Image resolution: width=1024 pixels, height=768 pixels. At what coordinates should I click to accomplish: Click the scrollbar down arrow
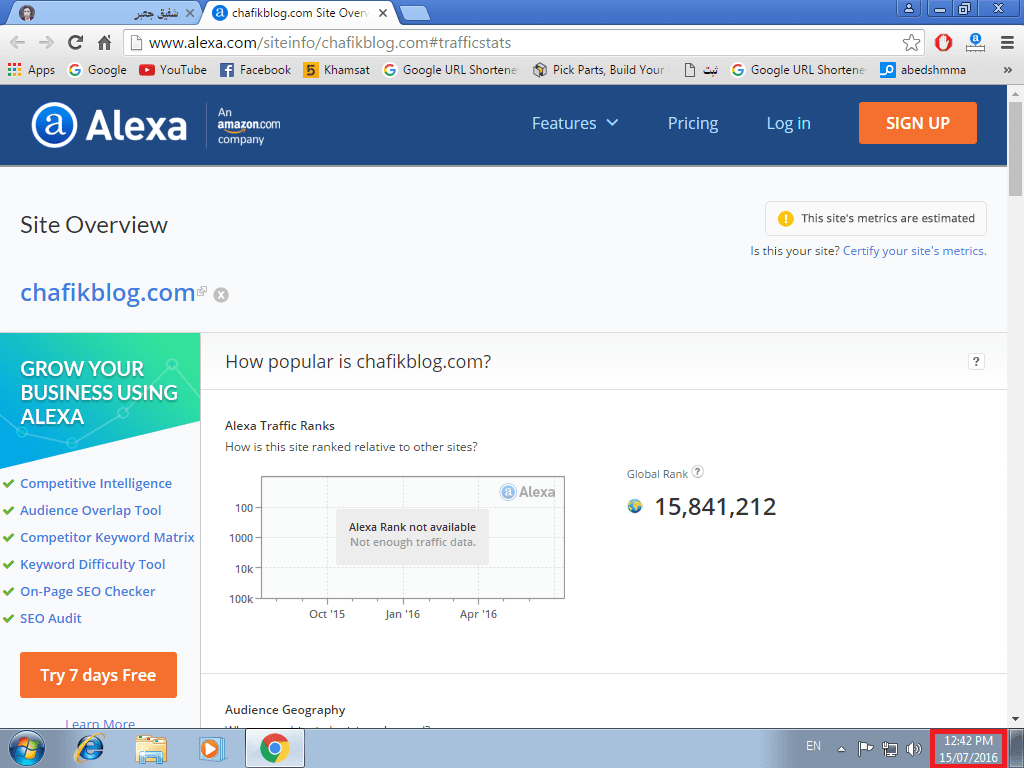[1015, 719]
